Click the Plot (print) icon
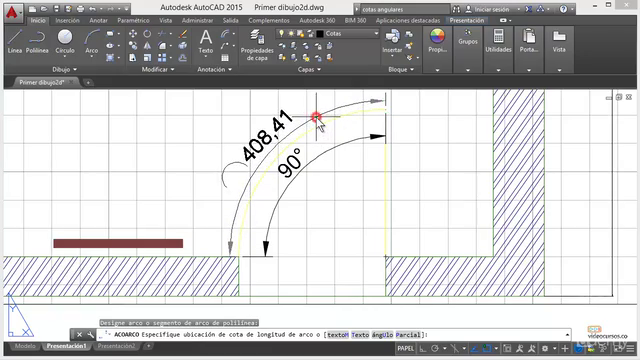This screenshot has height=360, width=640. coord(80,9)
